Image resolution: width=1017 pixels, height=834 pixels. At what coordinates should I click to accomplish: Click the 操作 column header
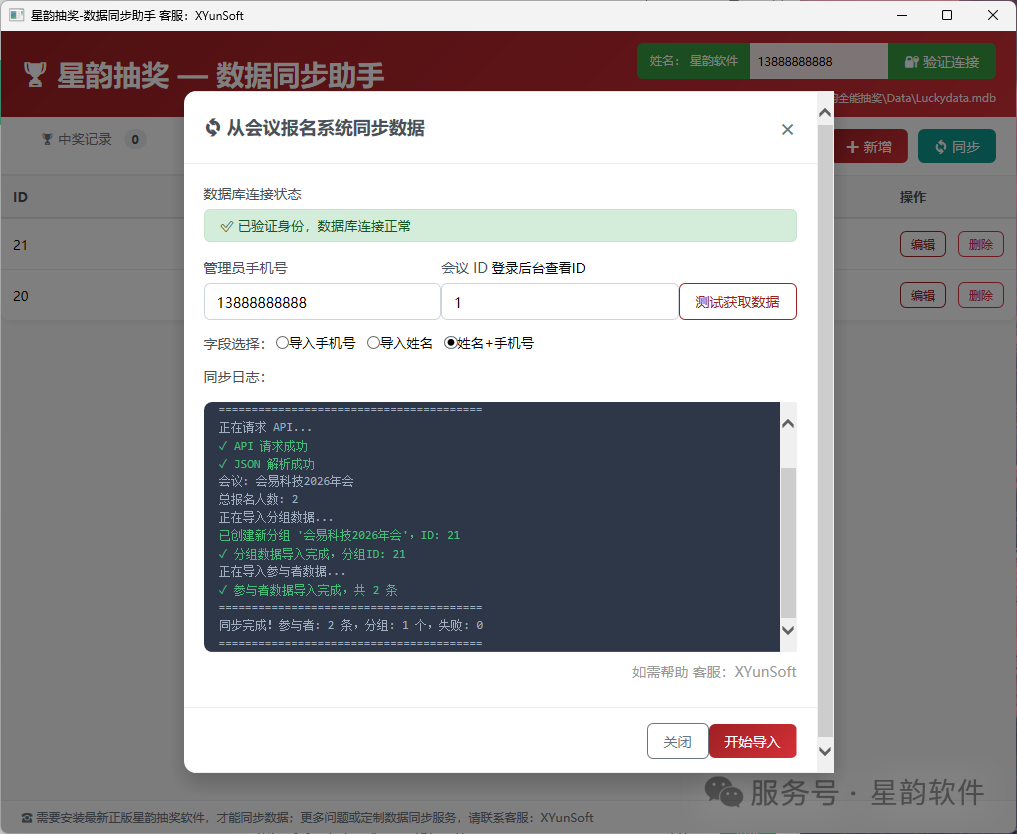(913, 197)
